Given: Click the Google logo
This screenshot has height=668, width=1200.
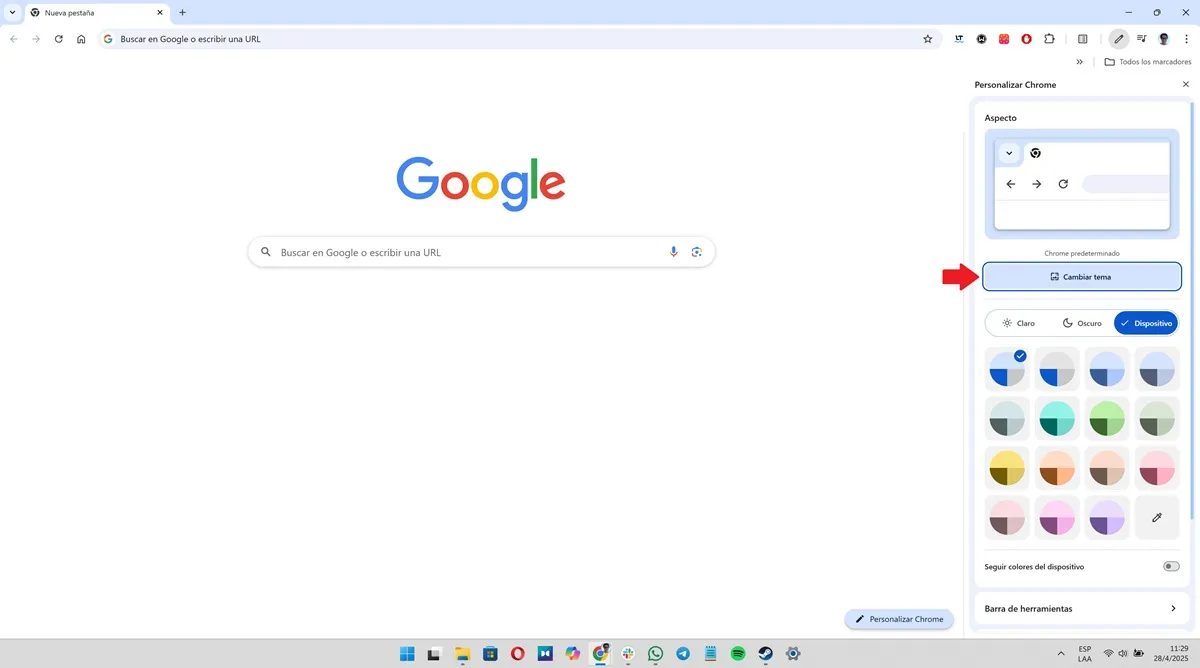Looking at the screenshot, I should (481, 183).
